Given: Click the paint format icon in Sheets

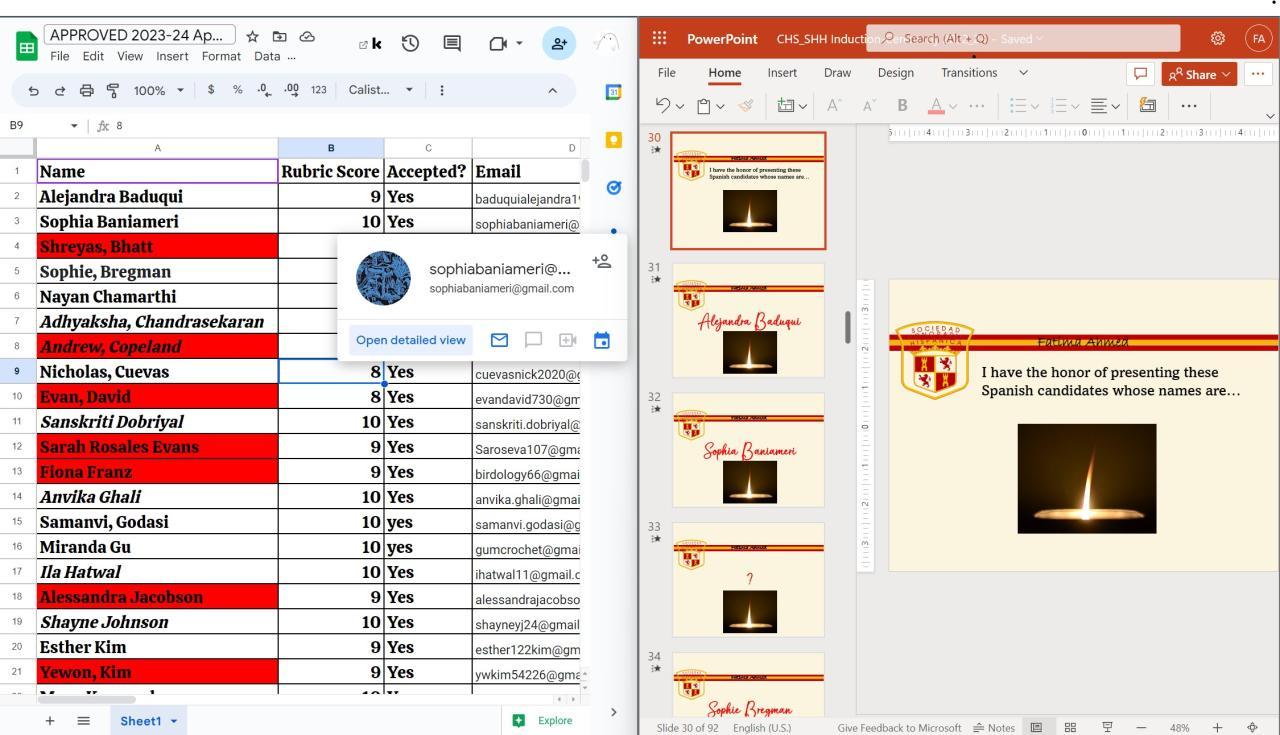Looking at the screenshot, I should 112,90.
